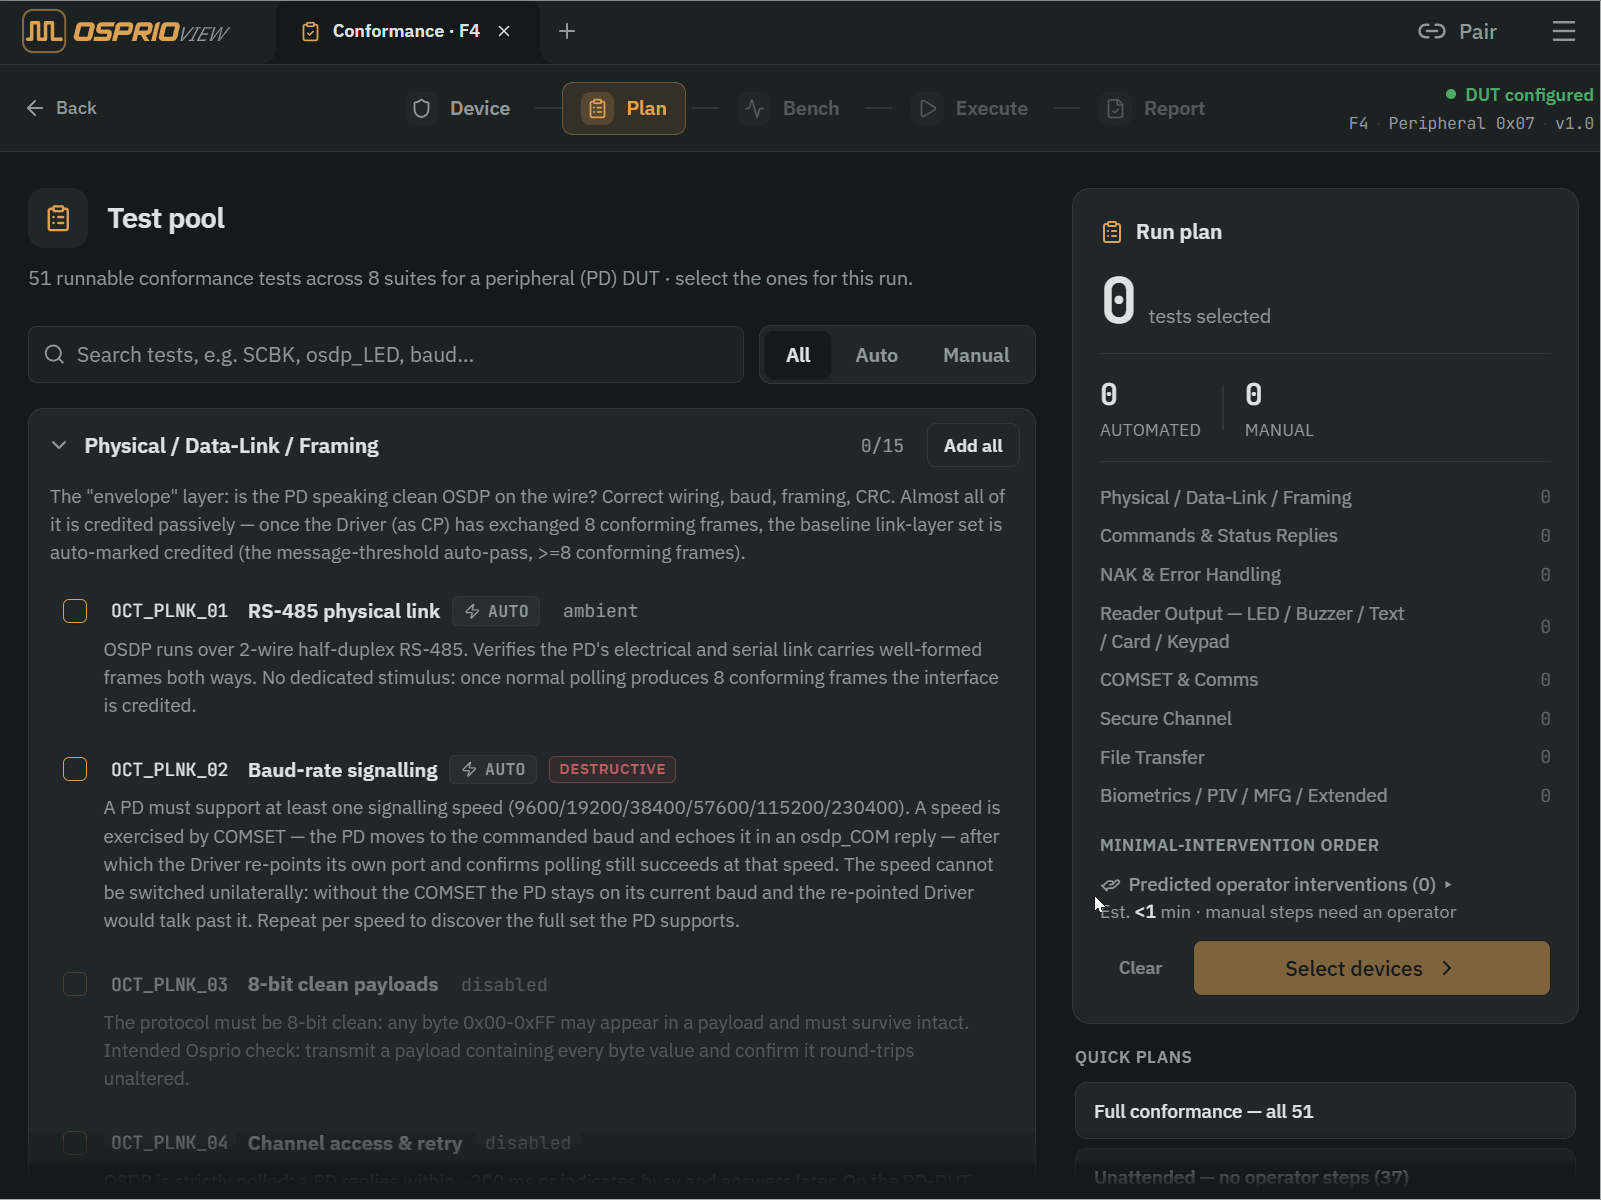This screenshot has height=1200, width=1601.
Task: Collapse the Physical / Data-Link / Framing suite
Action: click(x=59, y=445)
